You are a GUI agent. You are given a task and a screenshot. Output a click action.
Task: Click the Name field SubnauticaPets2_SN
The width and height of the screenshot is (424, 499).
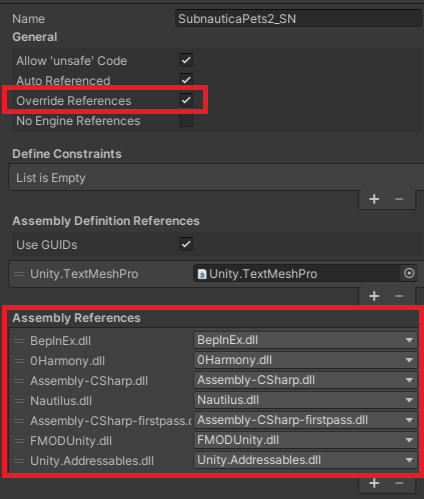pyautogui.click(x=299, y=18)
